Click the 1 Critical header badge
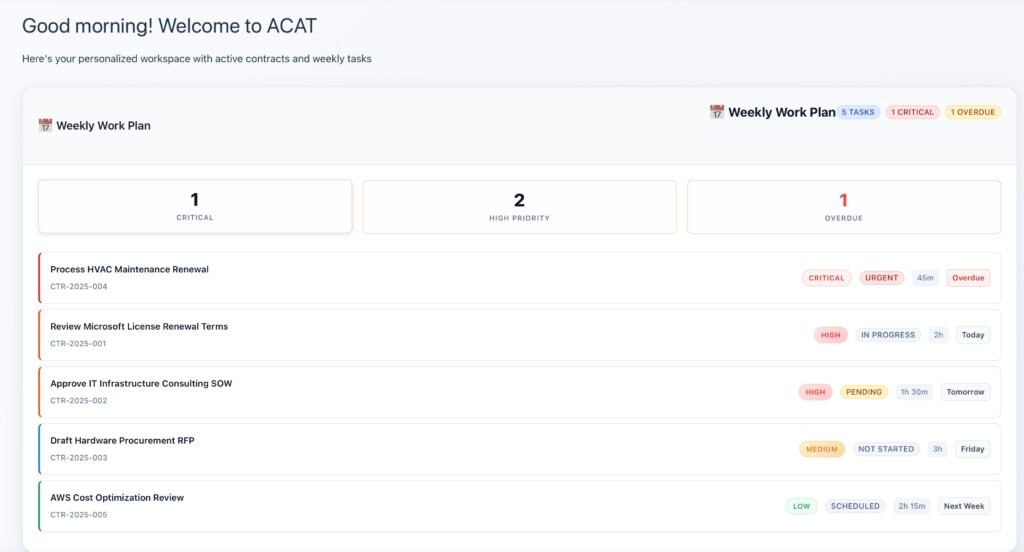1024x552 pixels. click(912, 112)
